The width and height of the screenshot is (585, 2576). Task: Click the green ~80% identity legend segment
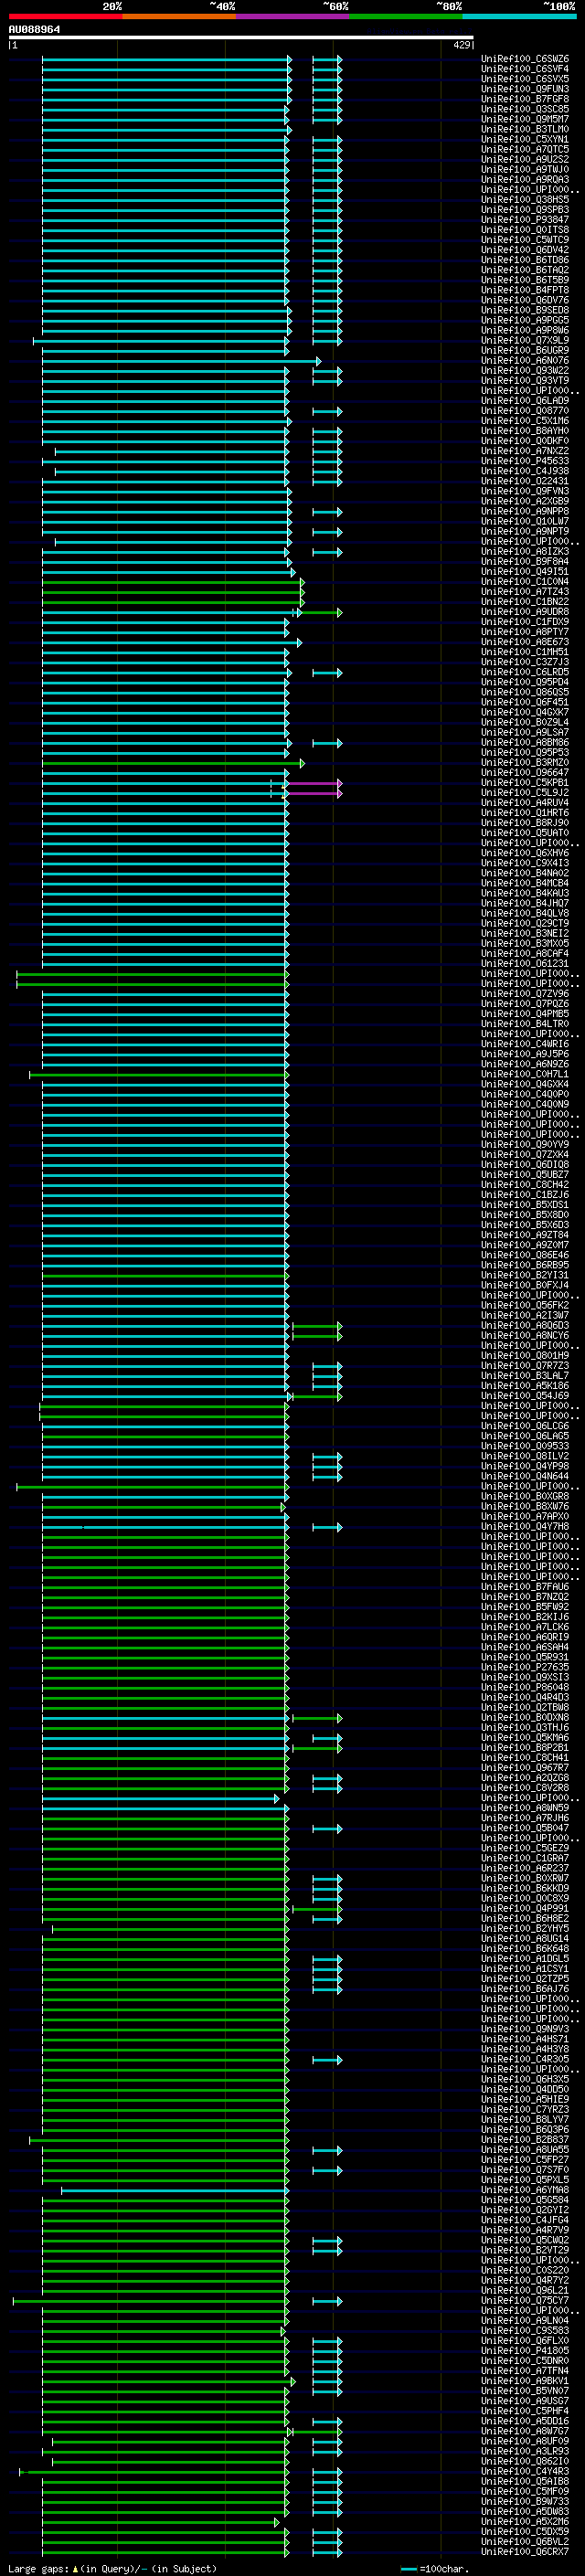tap(406, 16)
